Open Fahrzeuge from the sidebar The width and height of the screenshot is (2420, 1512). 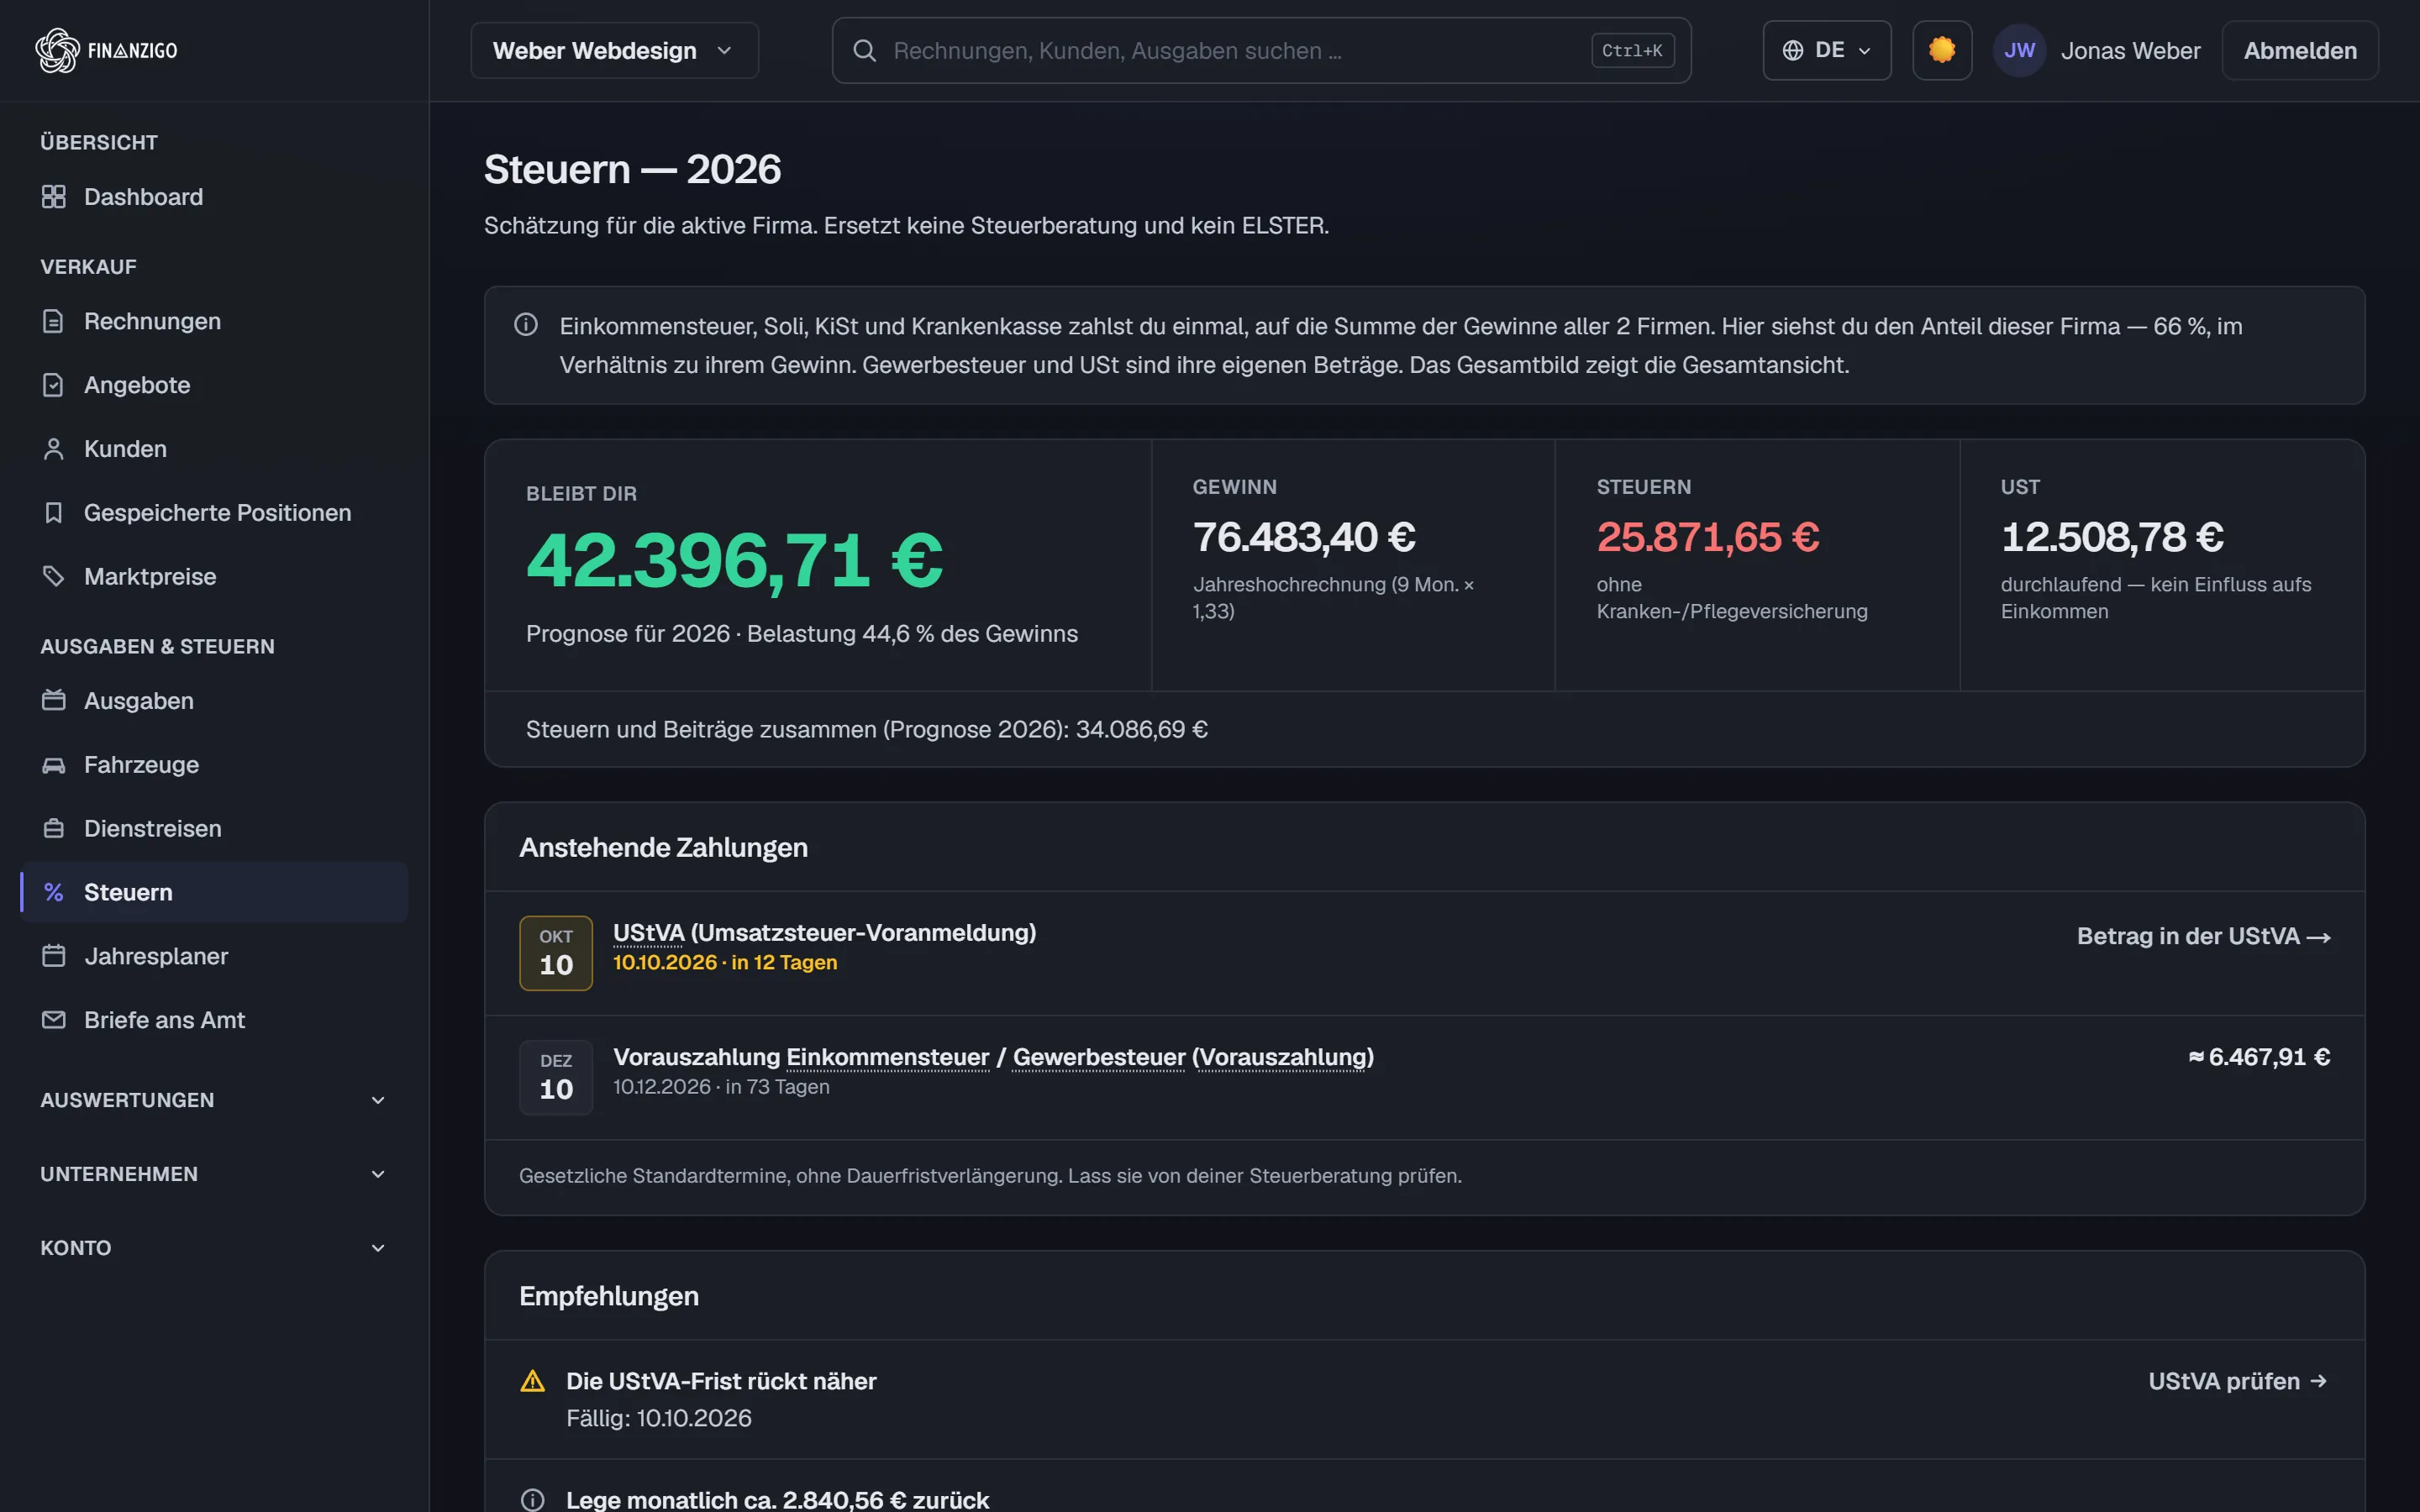[213, 765]
